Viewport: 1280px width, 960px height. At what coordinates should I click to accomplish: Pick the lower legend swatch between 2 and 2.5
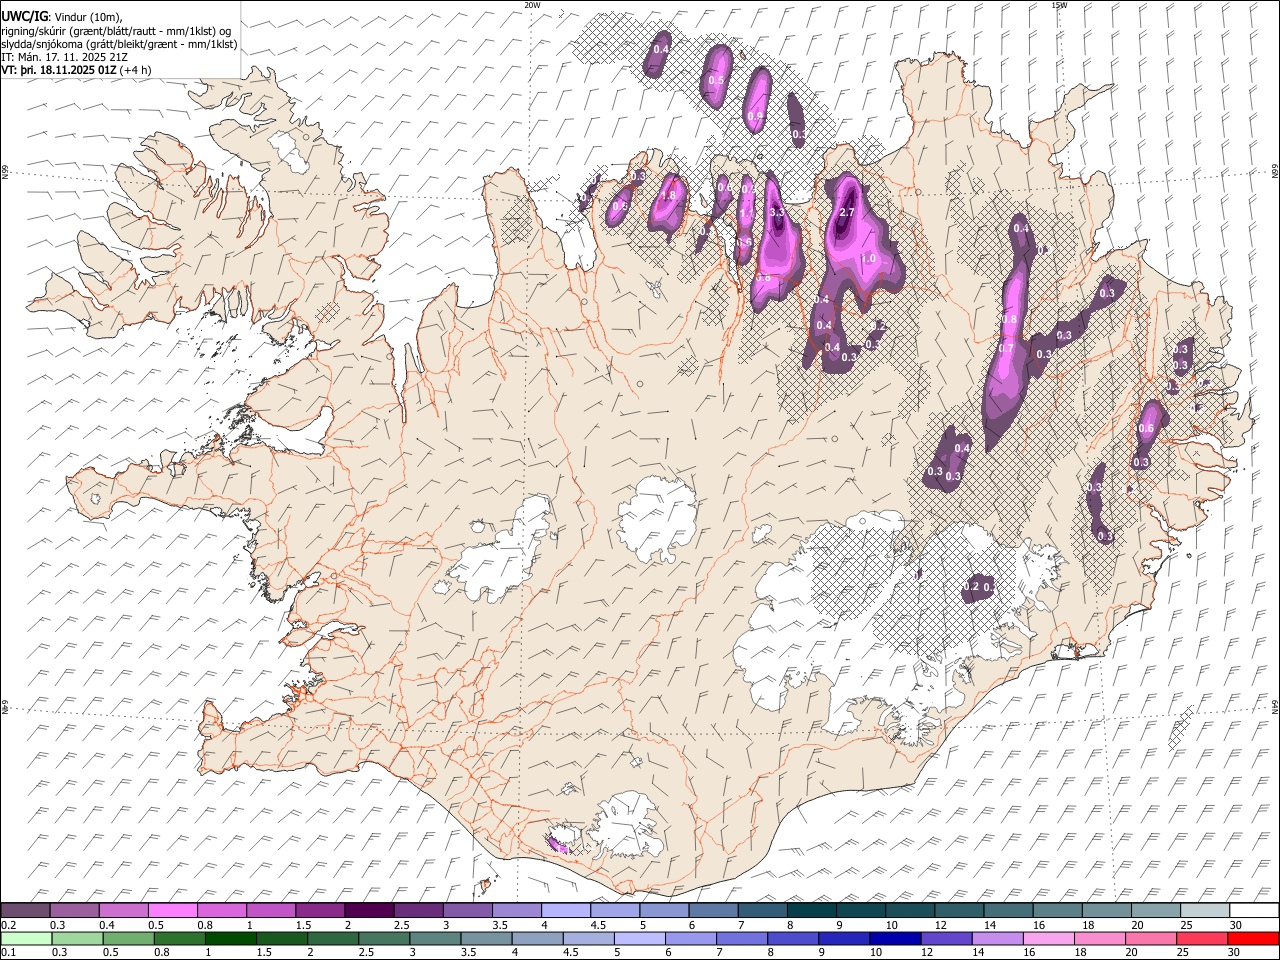pos(332,938)
